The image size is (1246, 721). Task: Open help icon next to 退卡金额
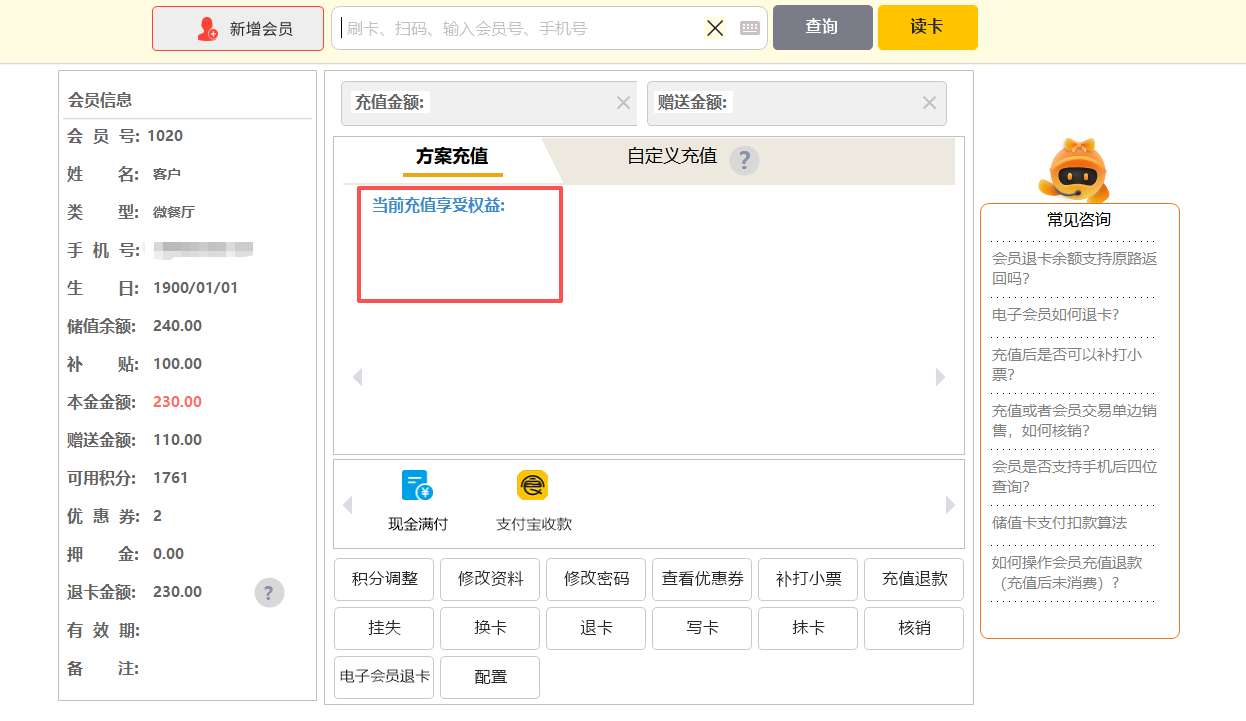pos(269,592)
